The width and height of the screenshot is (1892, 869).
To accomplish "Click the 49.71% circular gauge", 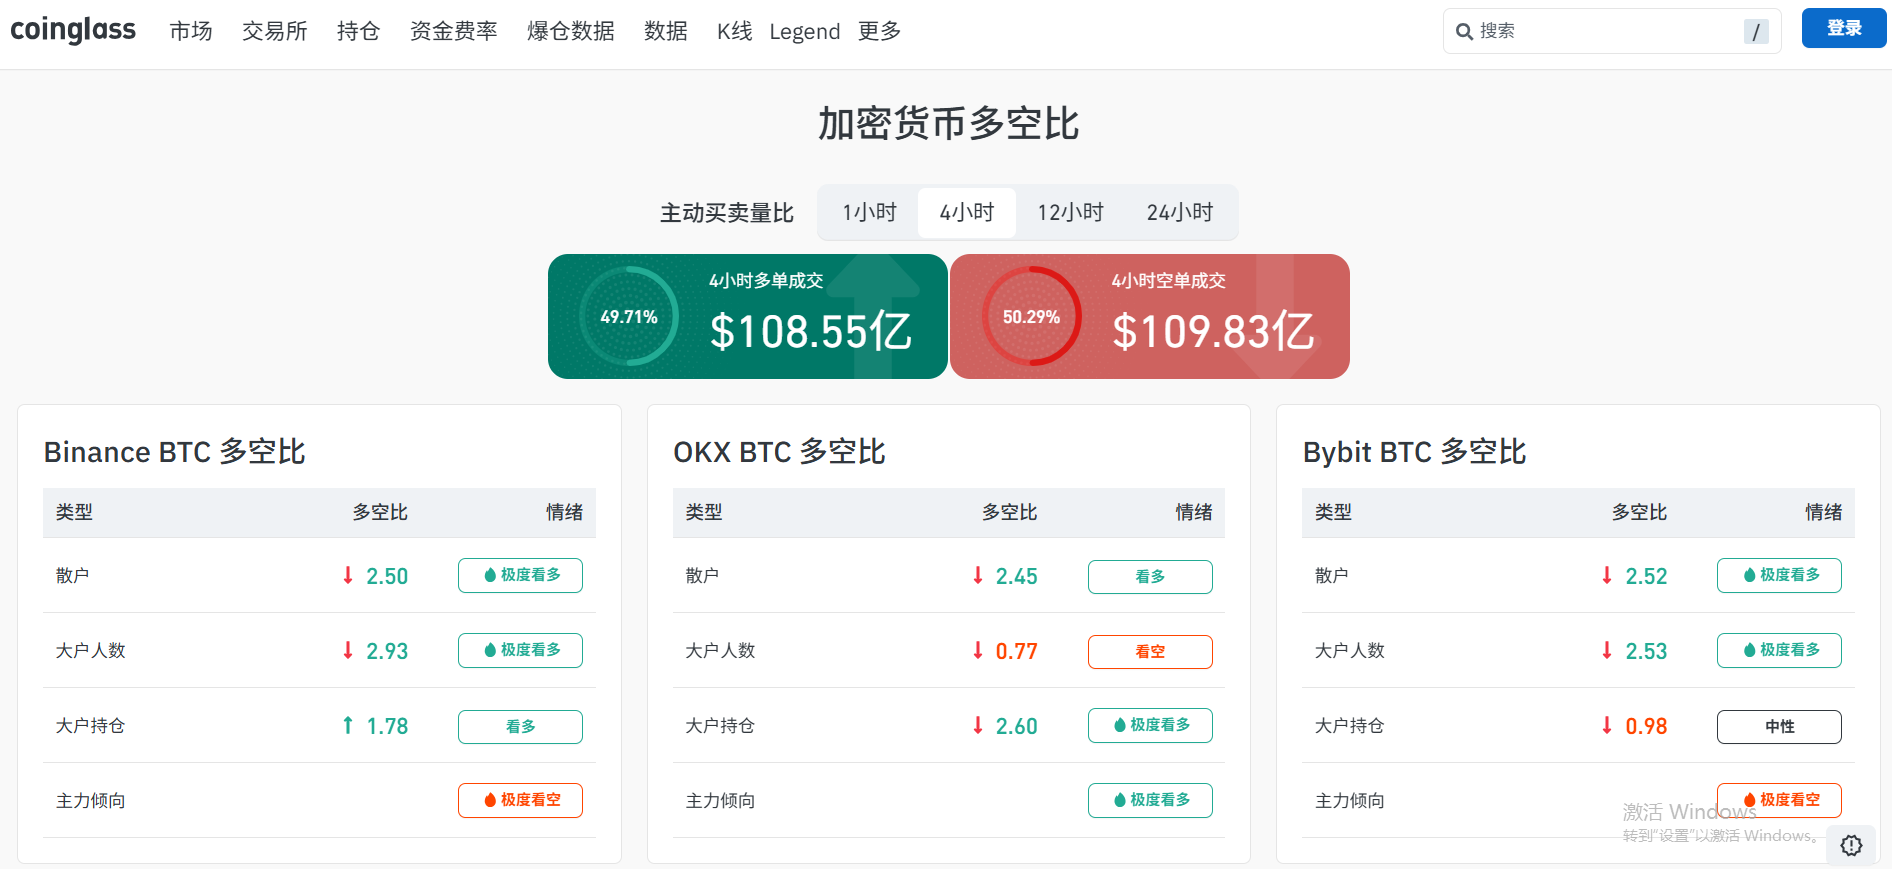I will 629,317.
